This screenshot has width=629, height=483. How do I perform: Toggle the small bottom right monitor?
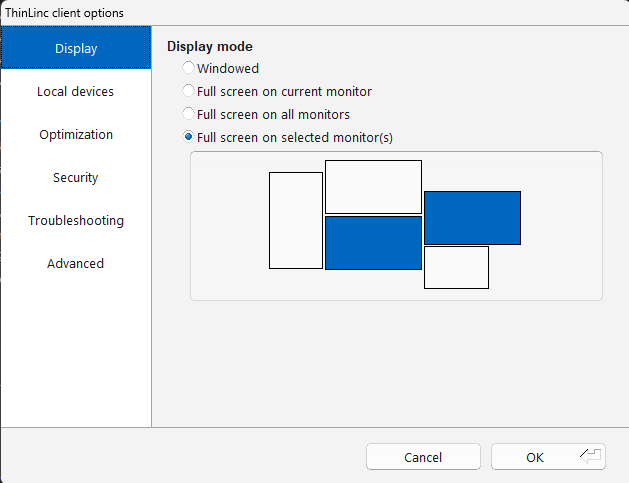tap(457, 268)
